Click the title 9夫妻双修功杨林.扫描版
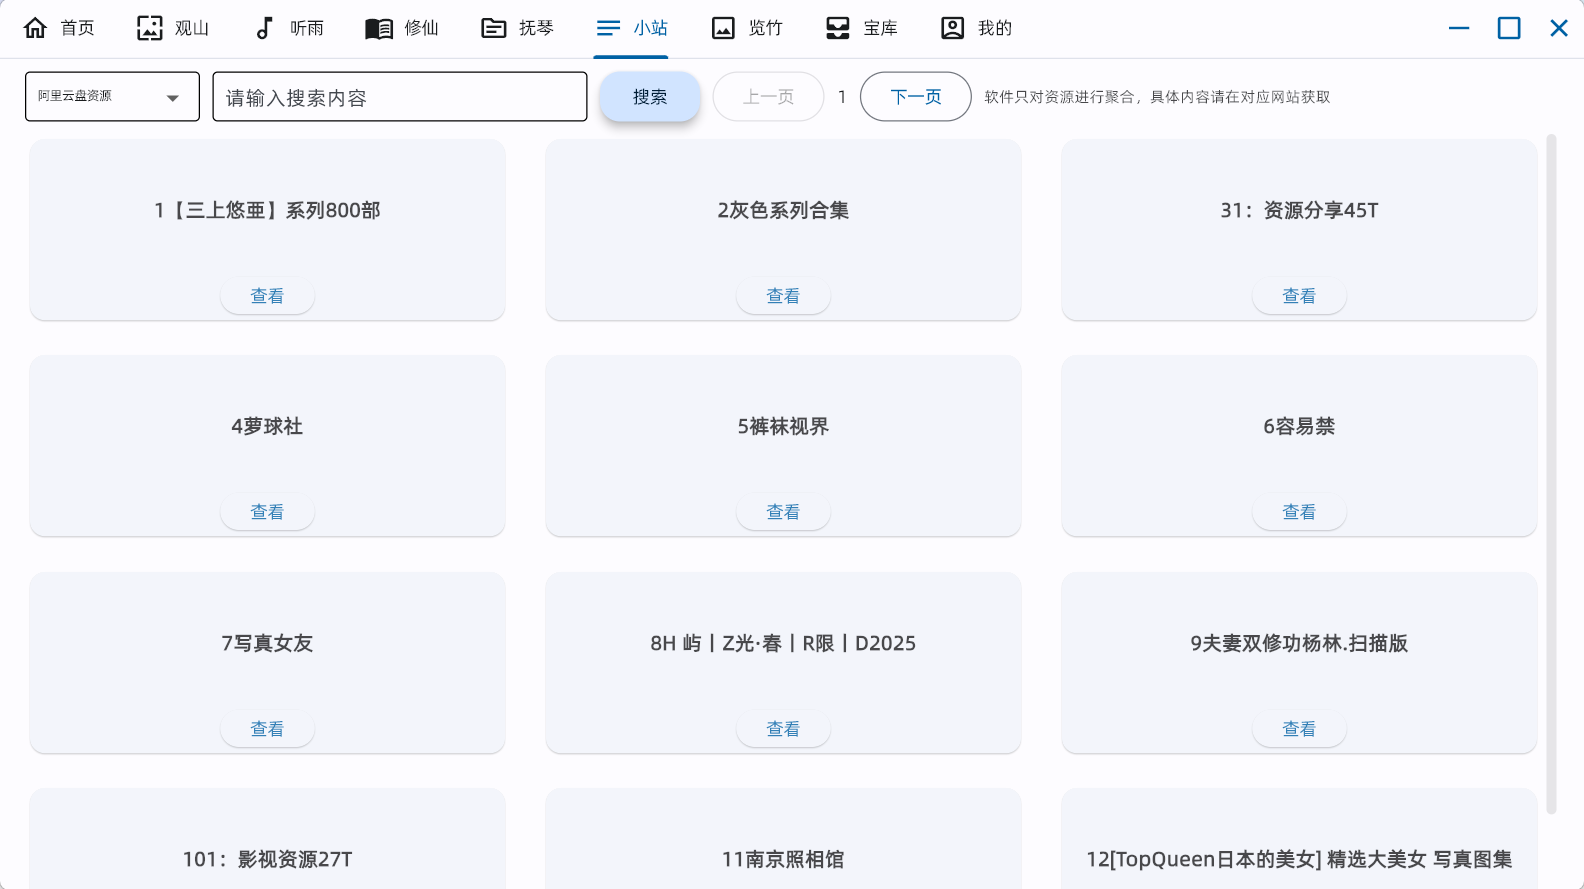This screenshot has height=889, width=1584. pos(1299,643)
